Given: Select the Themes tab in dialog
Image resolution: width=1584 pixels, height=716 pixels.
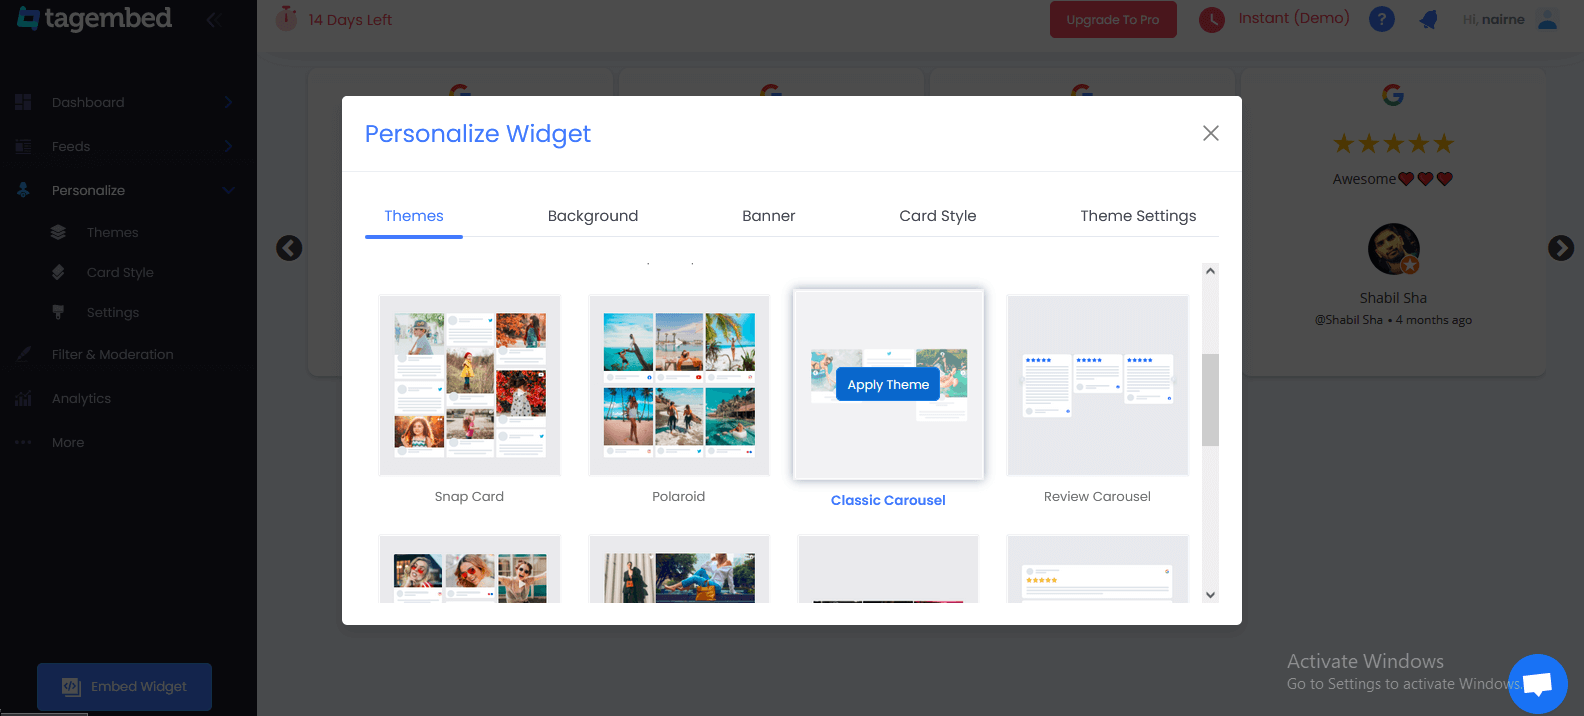Looking at the screenshot, I should click(x=414, y=216).
